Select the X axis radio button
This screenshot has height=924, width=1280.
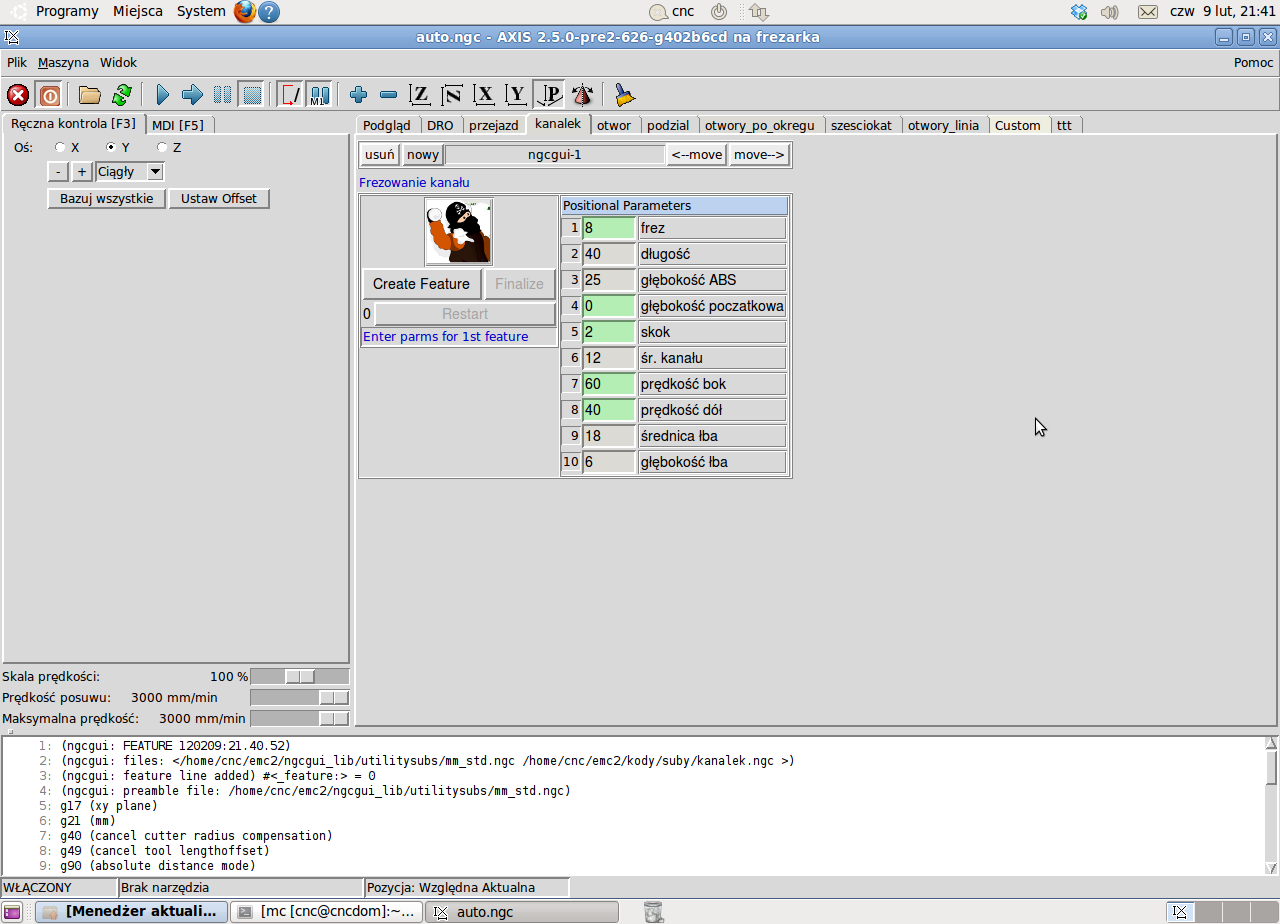pyautogui.click(x=61, y=147)
